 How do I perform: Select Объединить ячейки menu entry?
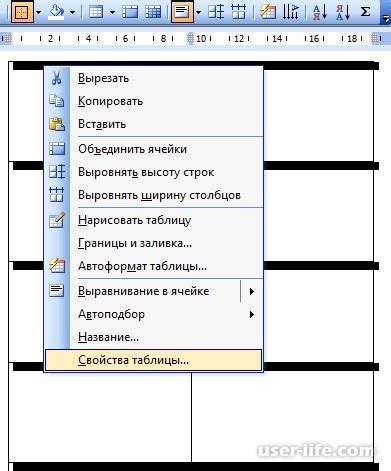tap(153, 149)
